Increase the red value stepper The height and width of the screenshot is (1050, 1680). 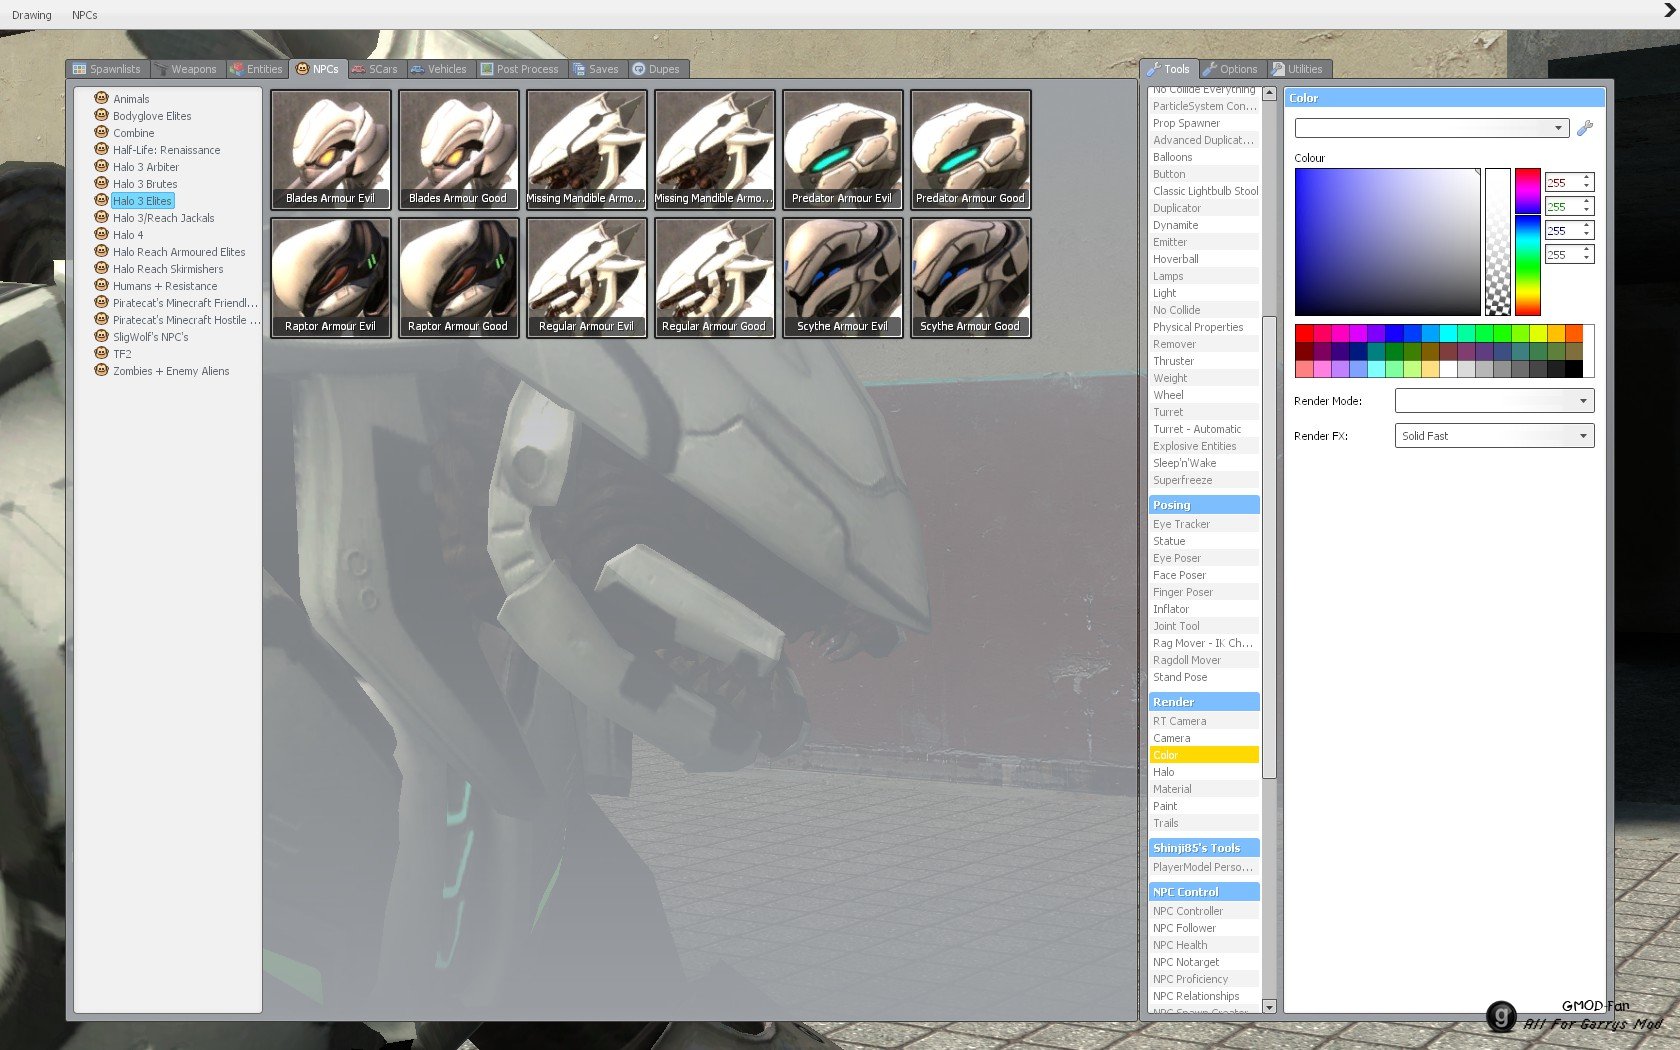[x=1586, y=178]
